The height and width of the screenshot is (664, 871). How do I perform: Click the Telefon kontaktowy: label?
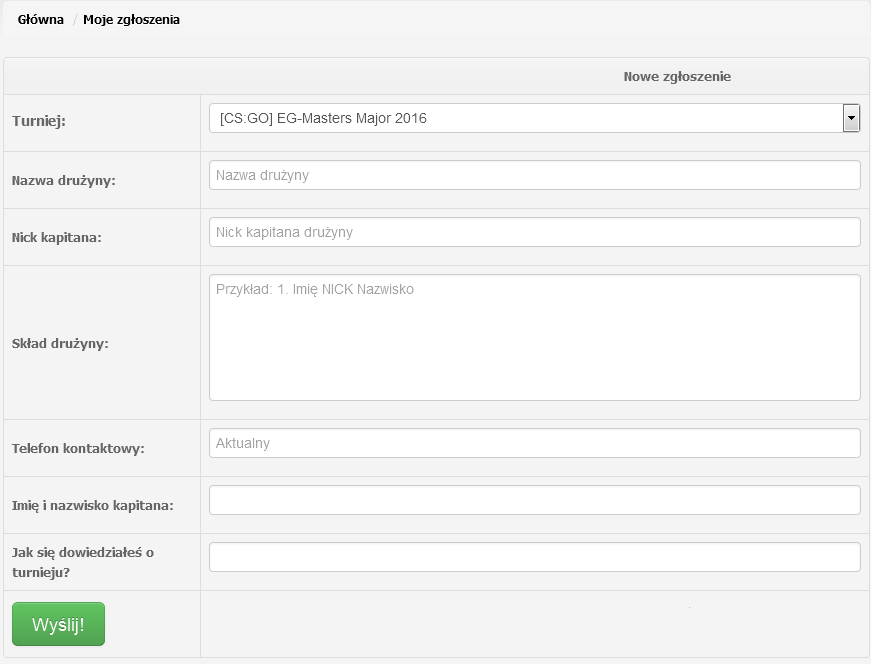click(x=78, y=448)
